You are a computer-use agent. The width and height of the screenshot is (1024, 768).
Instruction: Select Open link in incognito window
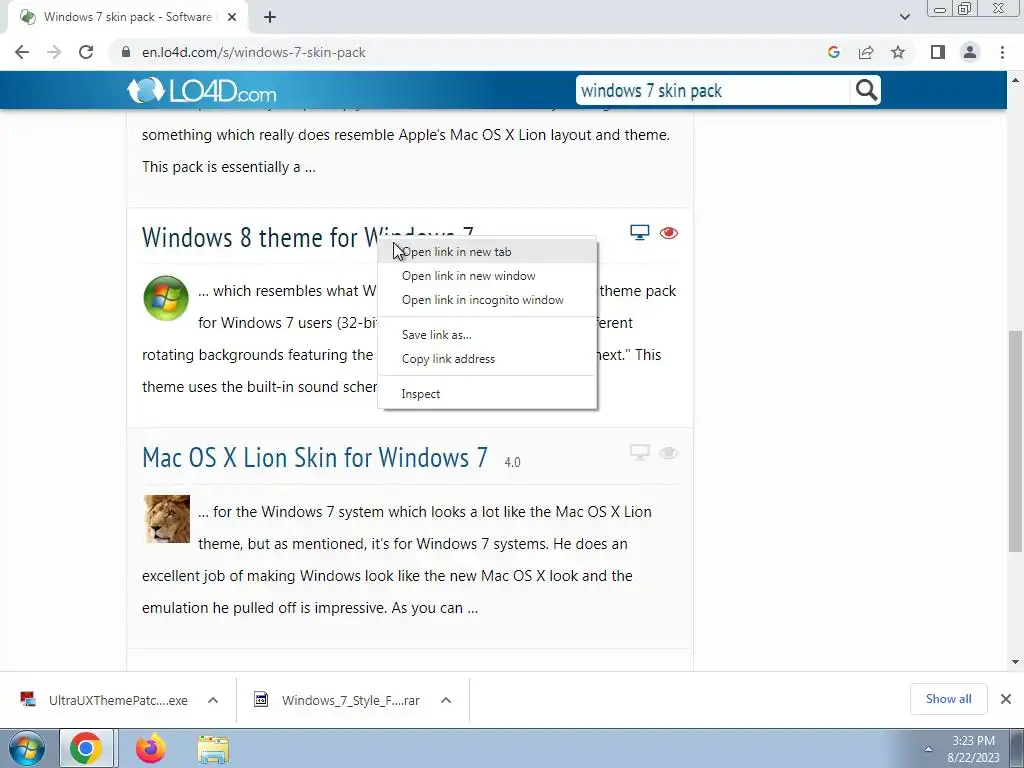coord(487,300)
